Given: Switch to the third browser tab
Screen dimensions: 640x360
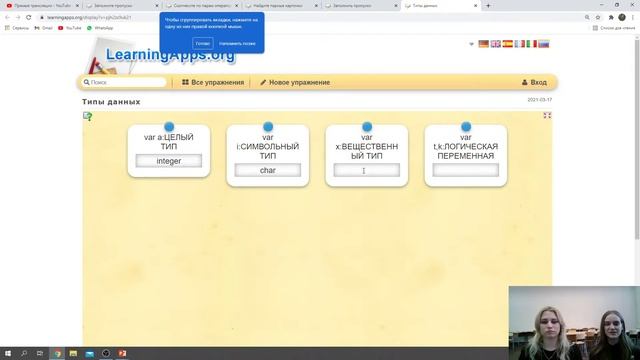Looking at the screenshot, I should pos(201,6).
